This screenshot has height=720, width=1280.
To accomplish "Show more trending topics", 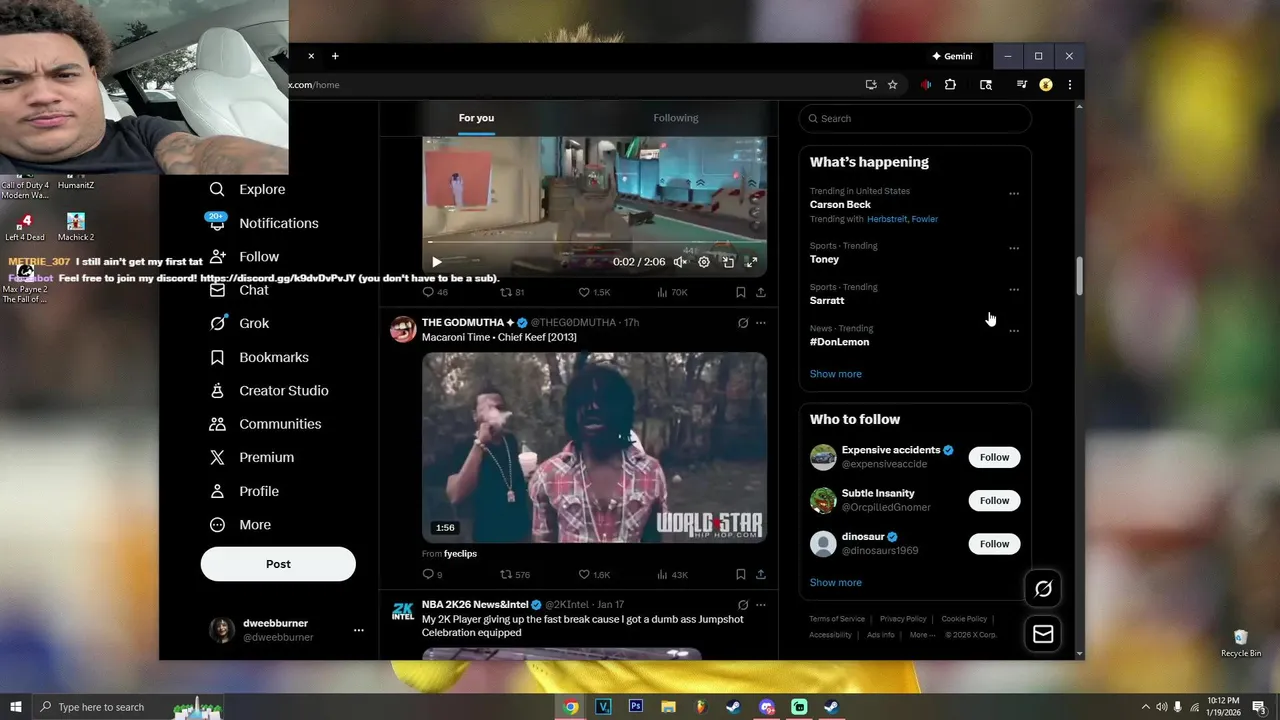I will (835, 374).
